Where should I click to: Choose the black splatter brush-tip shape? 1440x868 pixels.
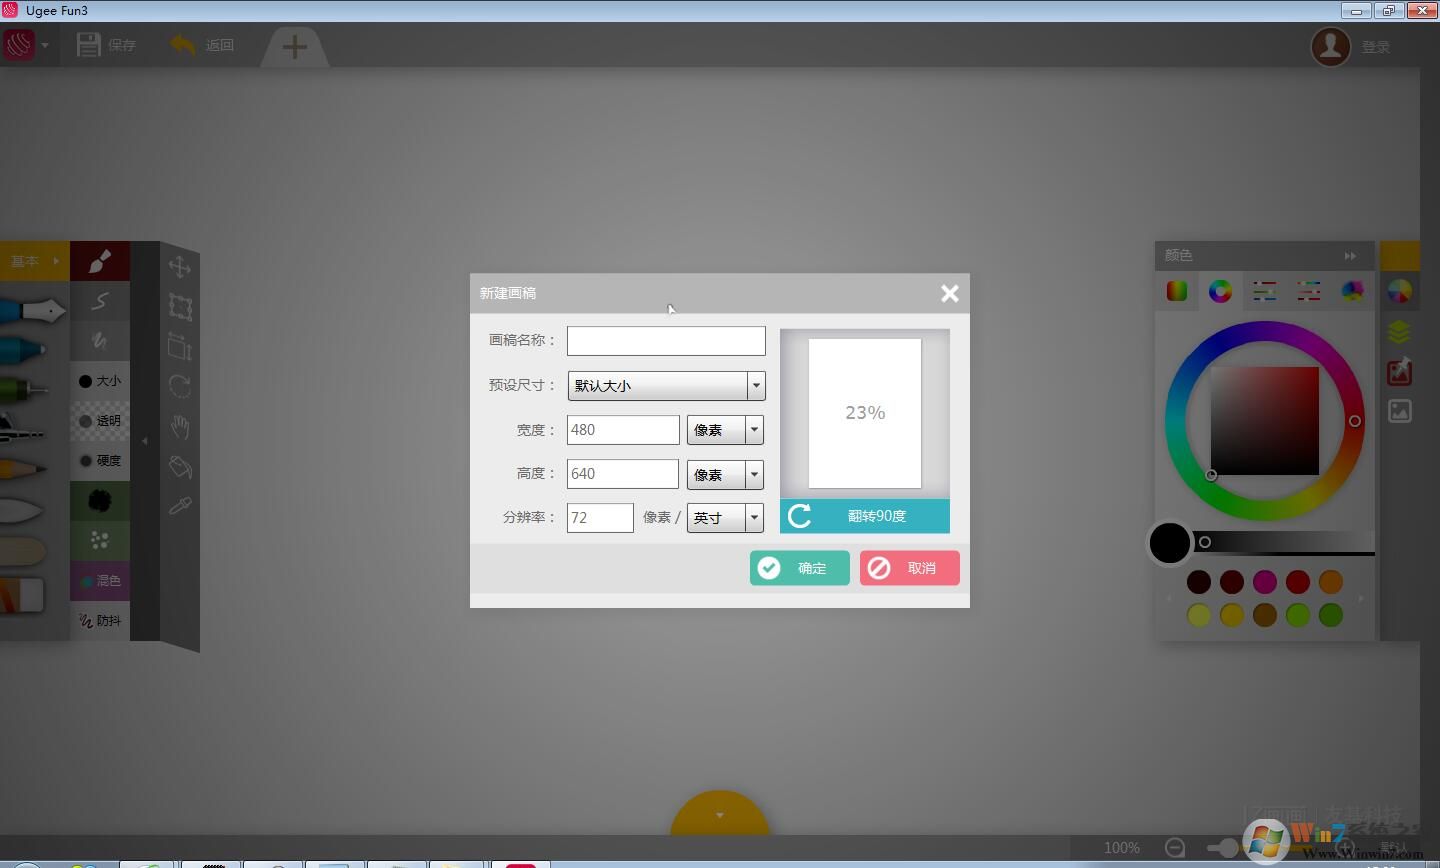[x=100, y=501]
